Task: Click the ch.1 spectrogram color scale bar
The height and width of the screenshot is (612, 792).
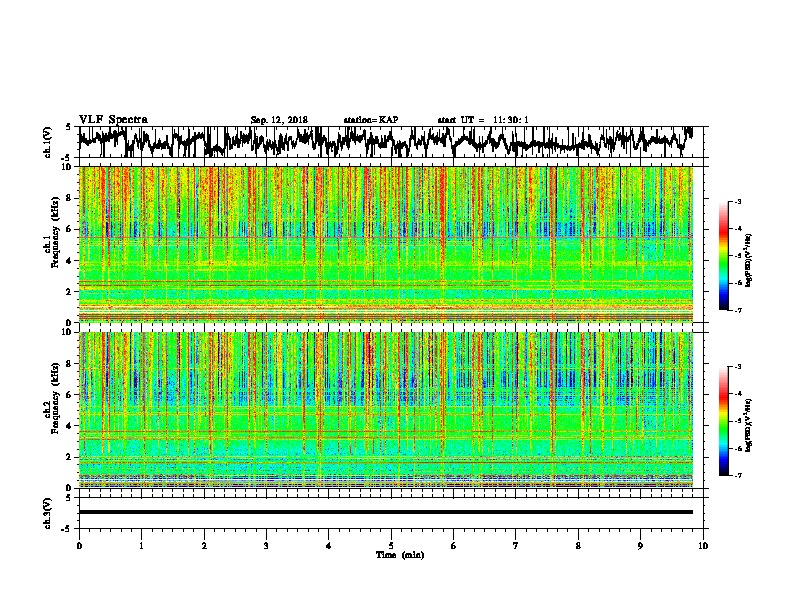Action: (x=724, y=256)
